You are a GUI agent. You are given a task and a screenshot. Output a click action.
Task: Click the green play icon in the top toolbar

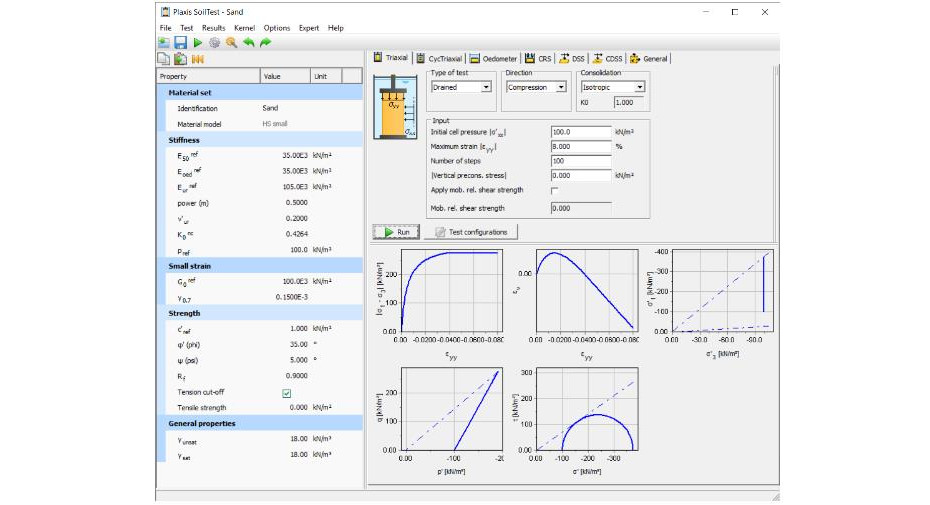pyautogui.click(x=197, y=43)
